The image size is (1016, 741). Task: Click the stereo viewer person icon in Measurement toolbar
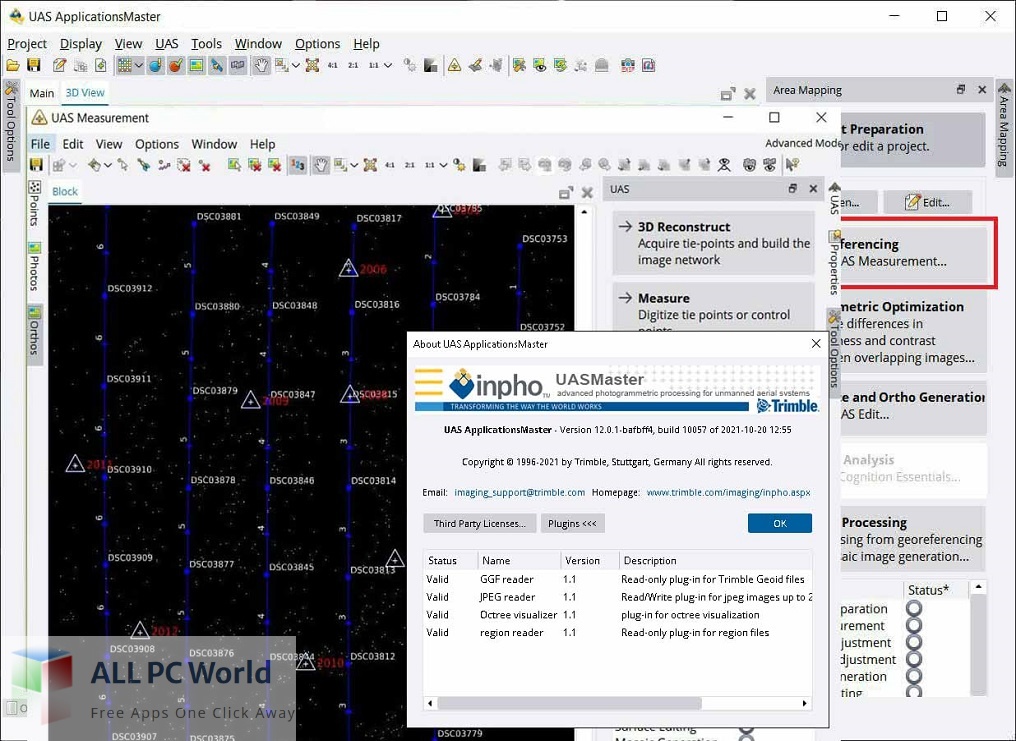[724, 165]
